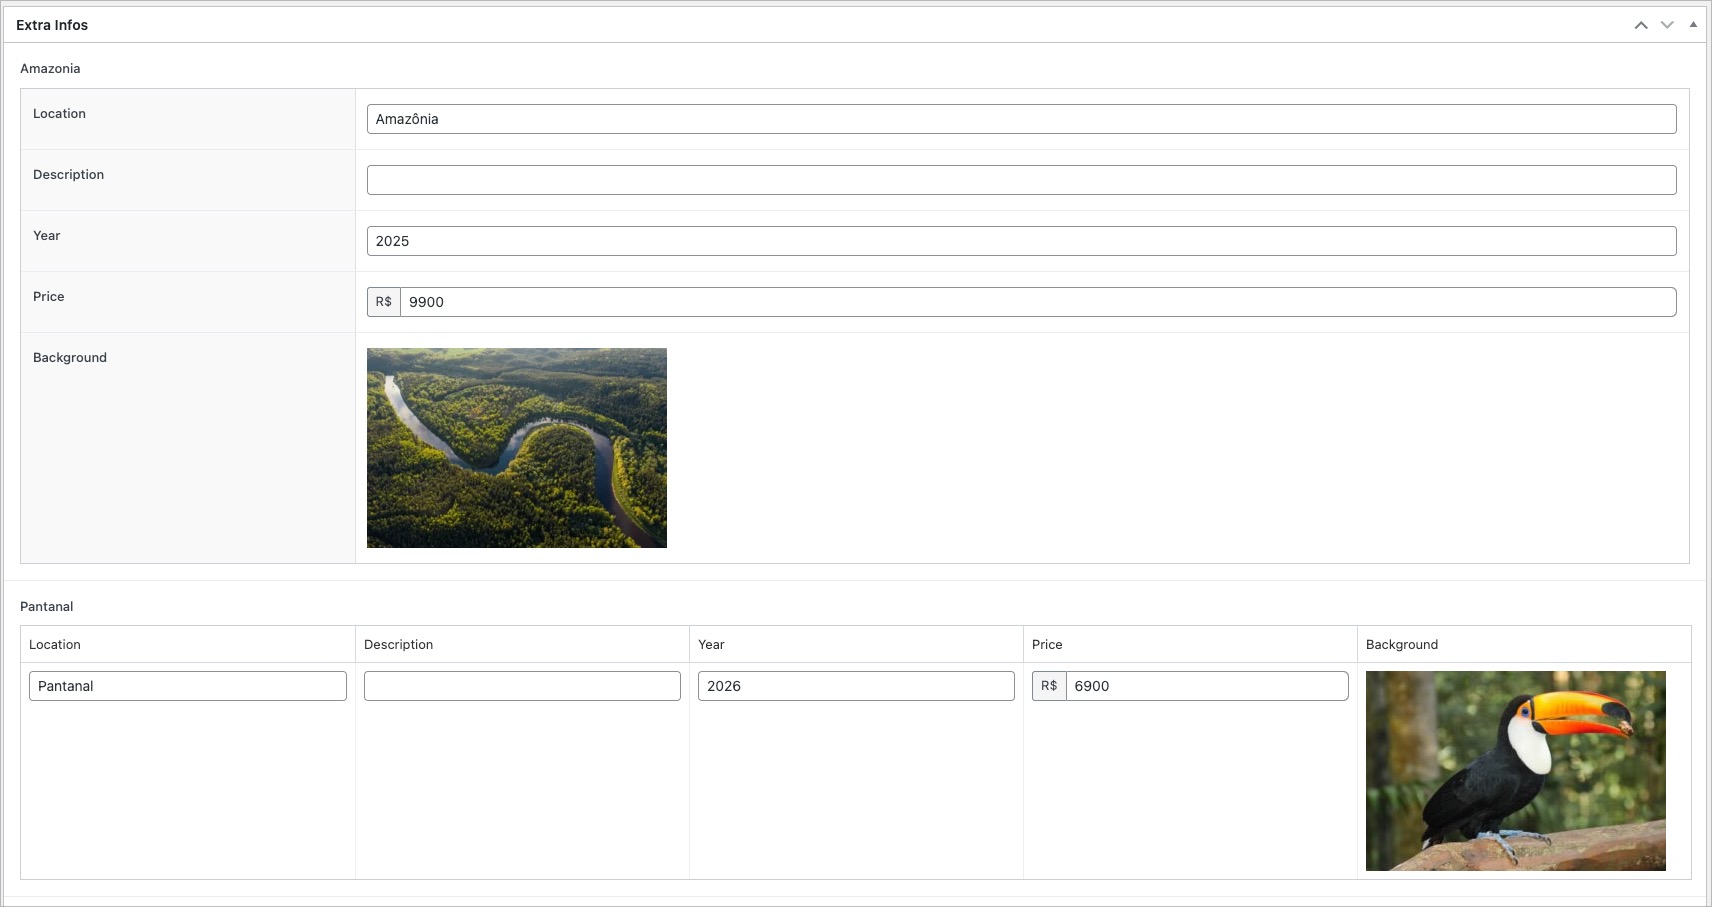Click the Price column header in Pantanal table
This screenshot has height=907, width=1712.
point(1047,645)
